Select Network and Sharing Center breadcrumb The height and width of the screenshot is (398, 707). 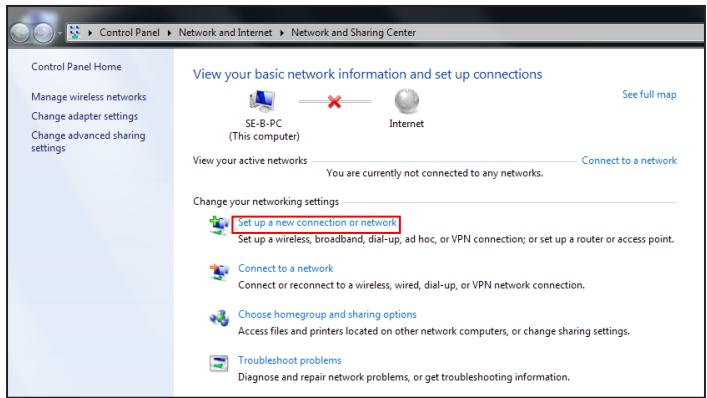[x=354, y=32]
